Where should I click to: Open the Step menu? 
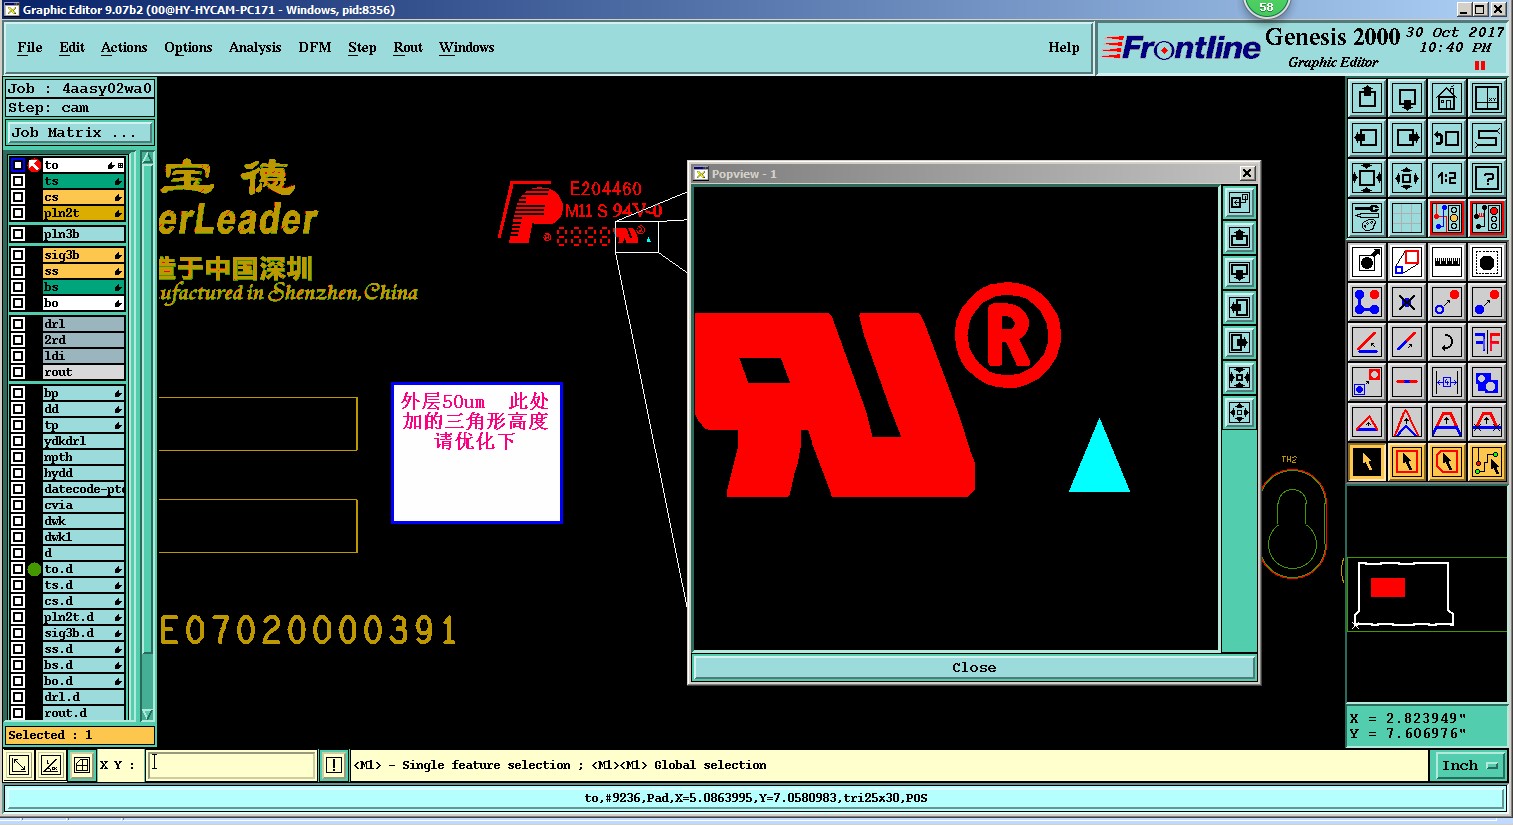click(362, 47)
